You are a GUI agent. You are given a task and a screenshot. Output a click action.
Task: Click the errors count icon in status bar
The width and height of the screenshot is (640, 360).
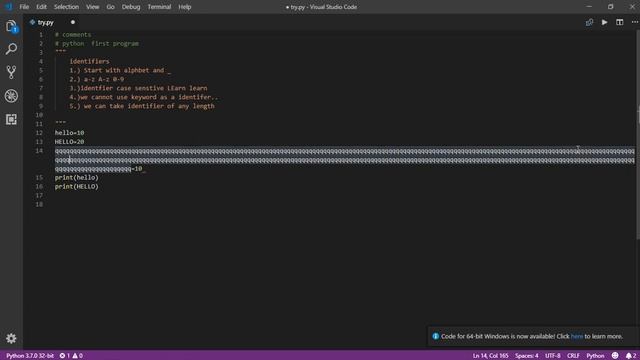tap(62, 356)
